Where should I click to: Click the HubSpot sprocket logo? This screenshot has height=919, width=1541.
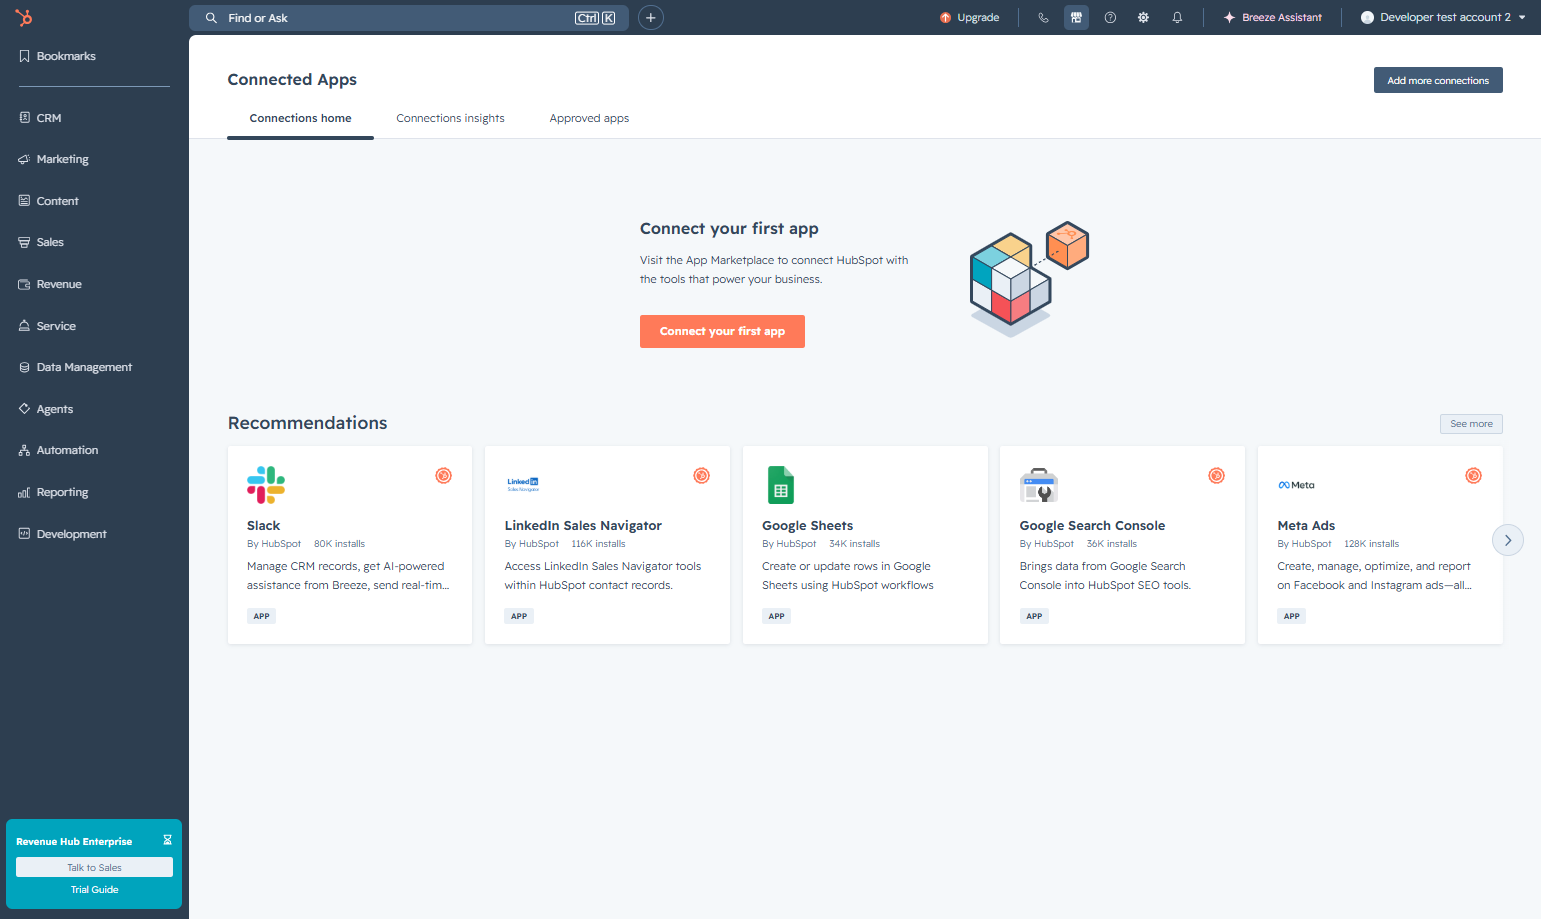pyautogui.click(x=24, y=17)
